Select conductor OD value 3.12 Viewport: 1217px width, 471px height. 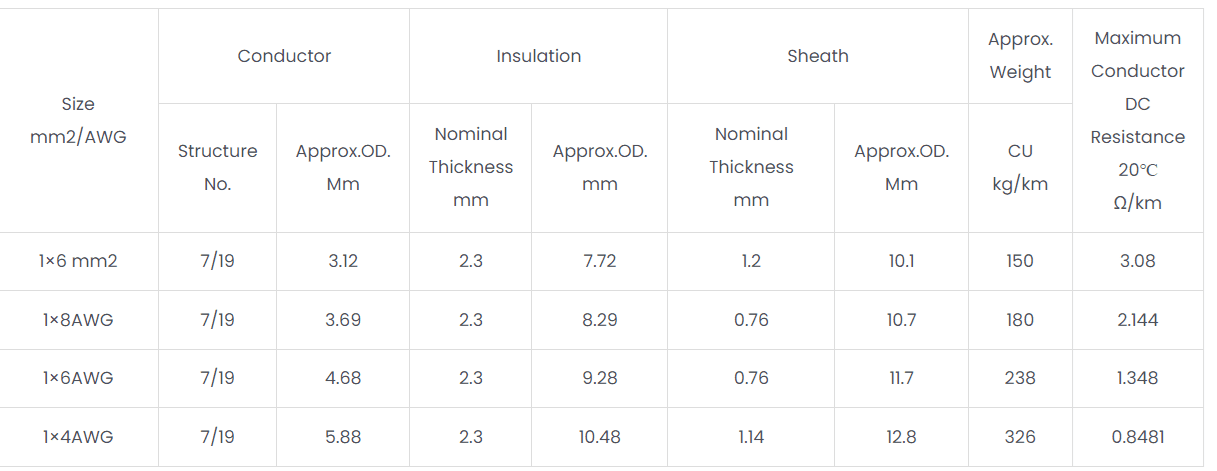pyautogui.click(x=343, y=261)
